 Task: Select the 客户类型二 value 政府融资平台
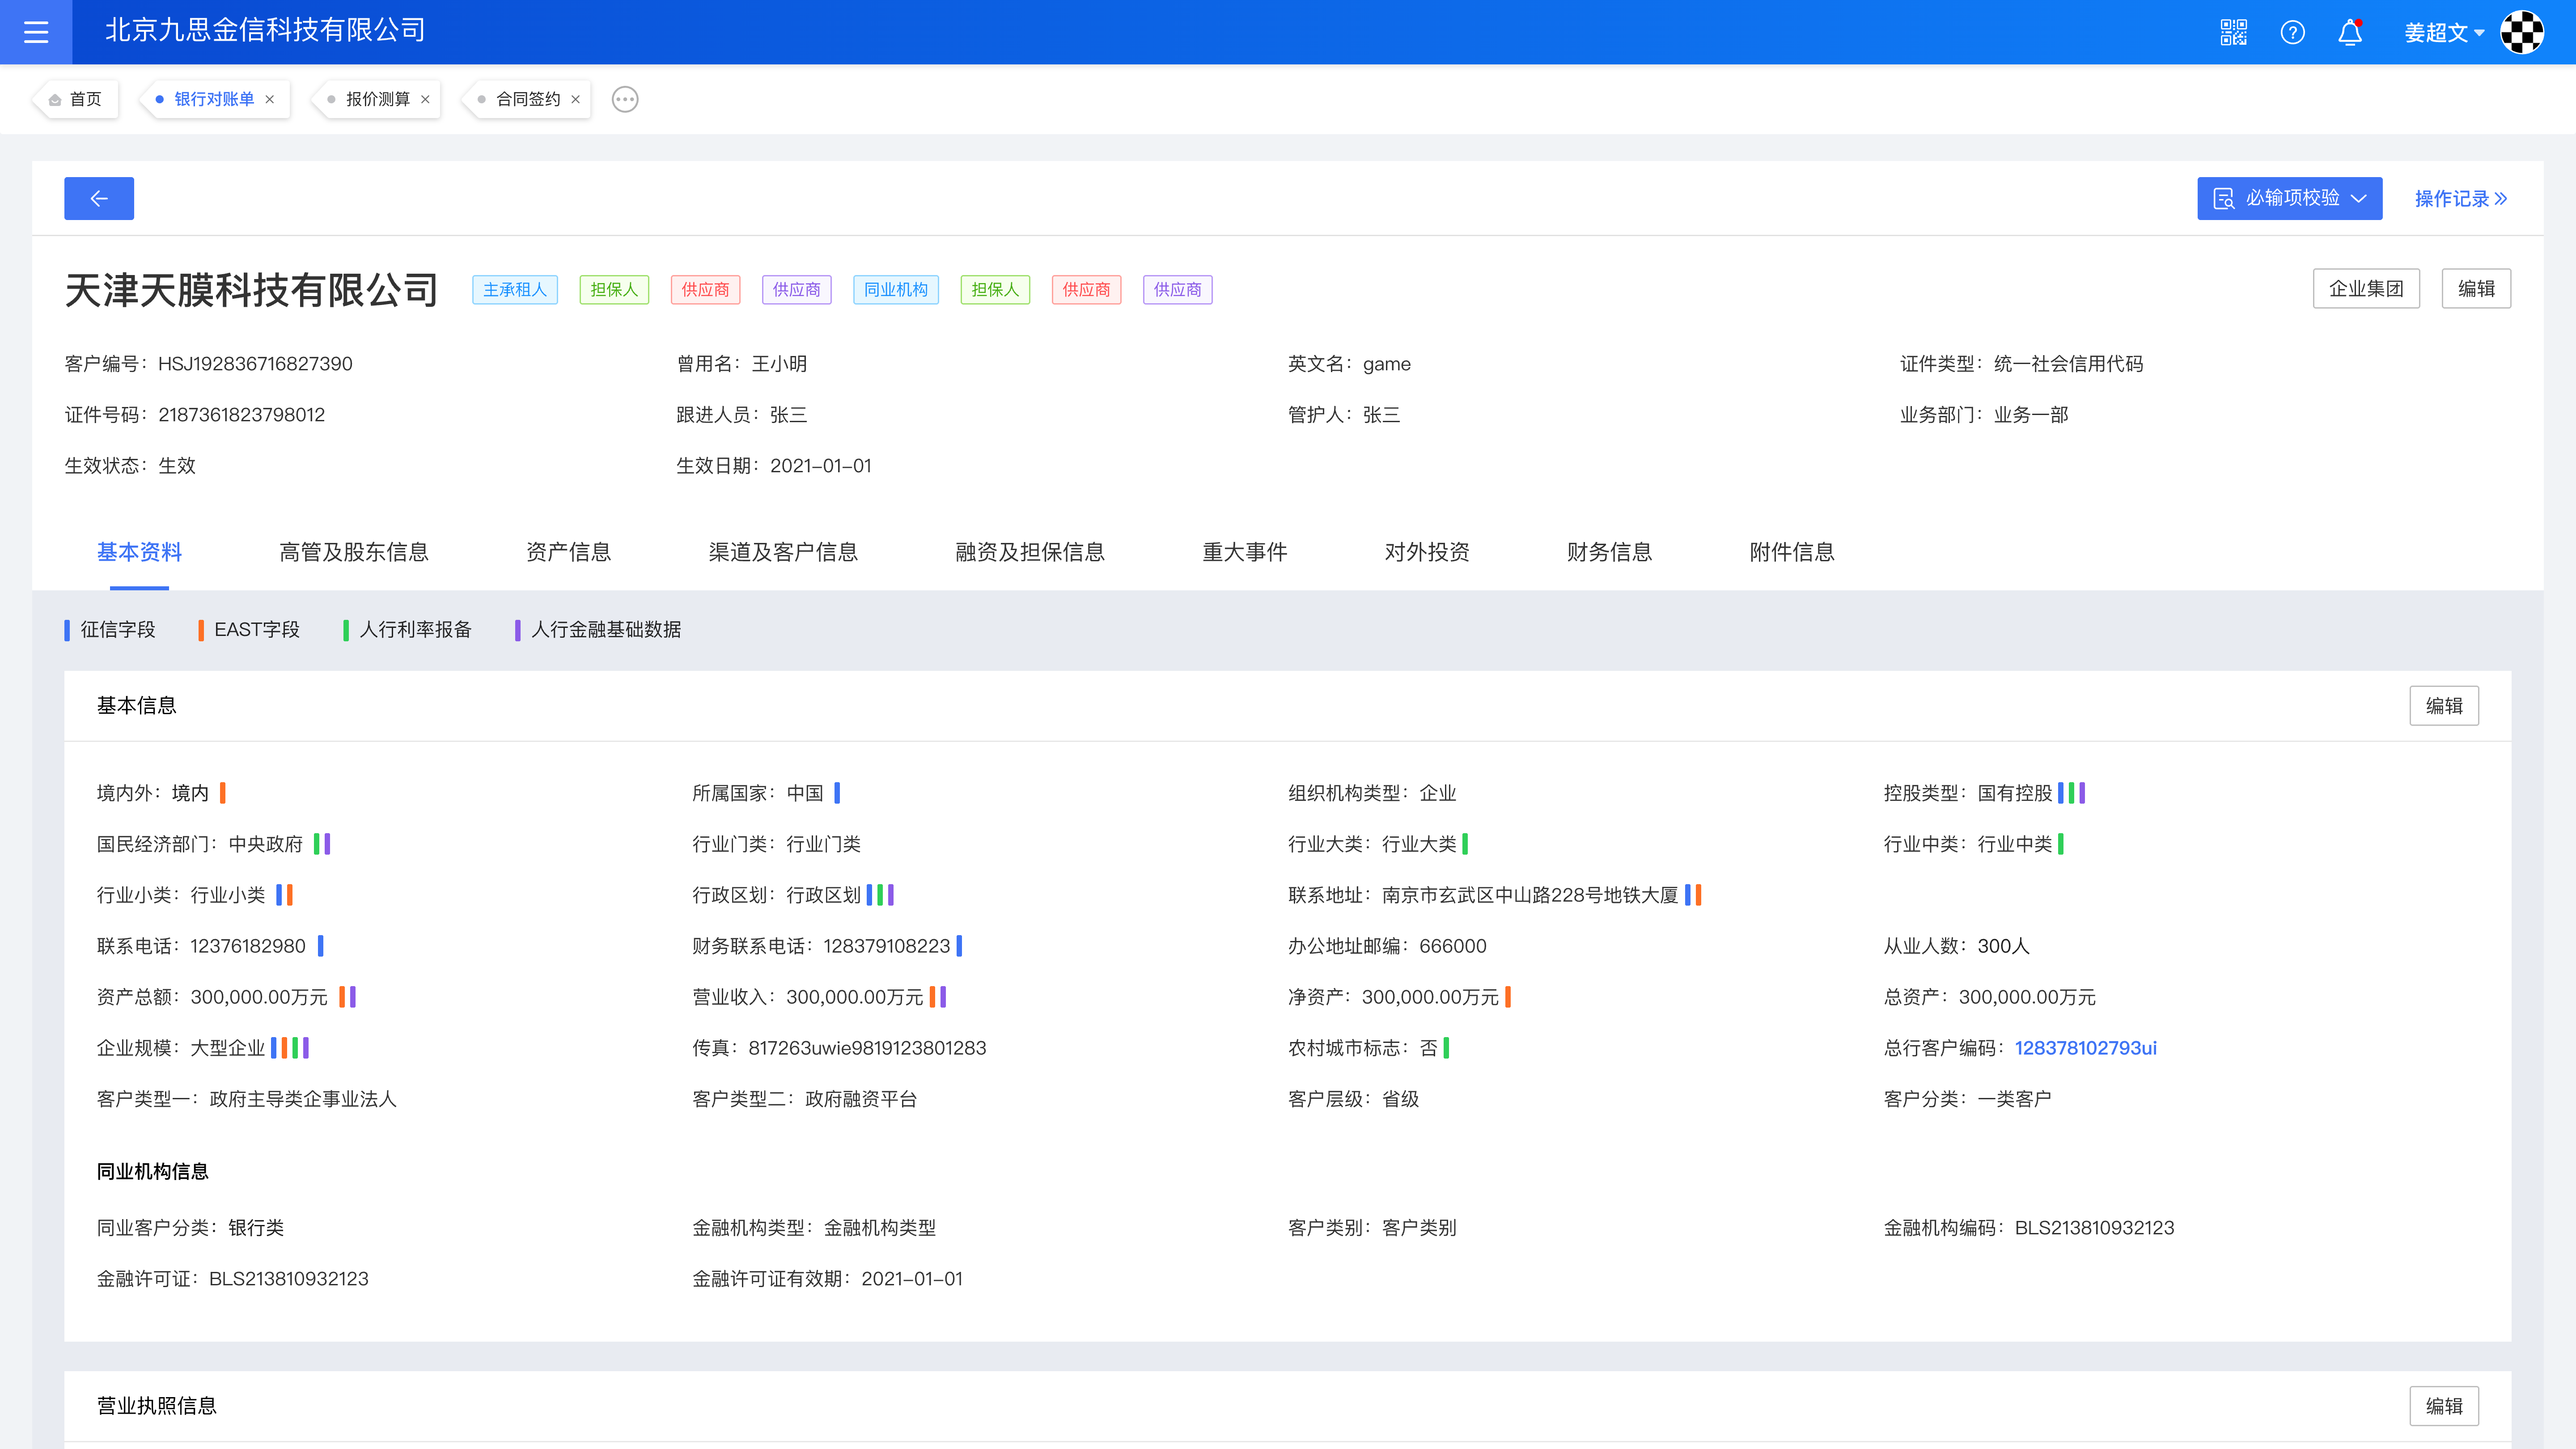tap(861, 1099)
